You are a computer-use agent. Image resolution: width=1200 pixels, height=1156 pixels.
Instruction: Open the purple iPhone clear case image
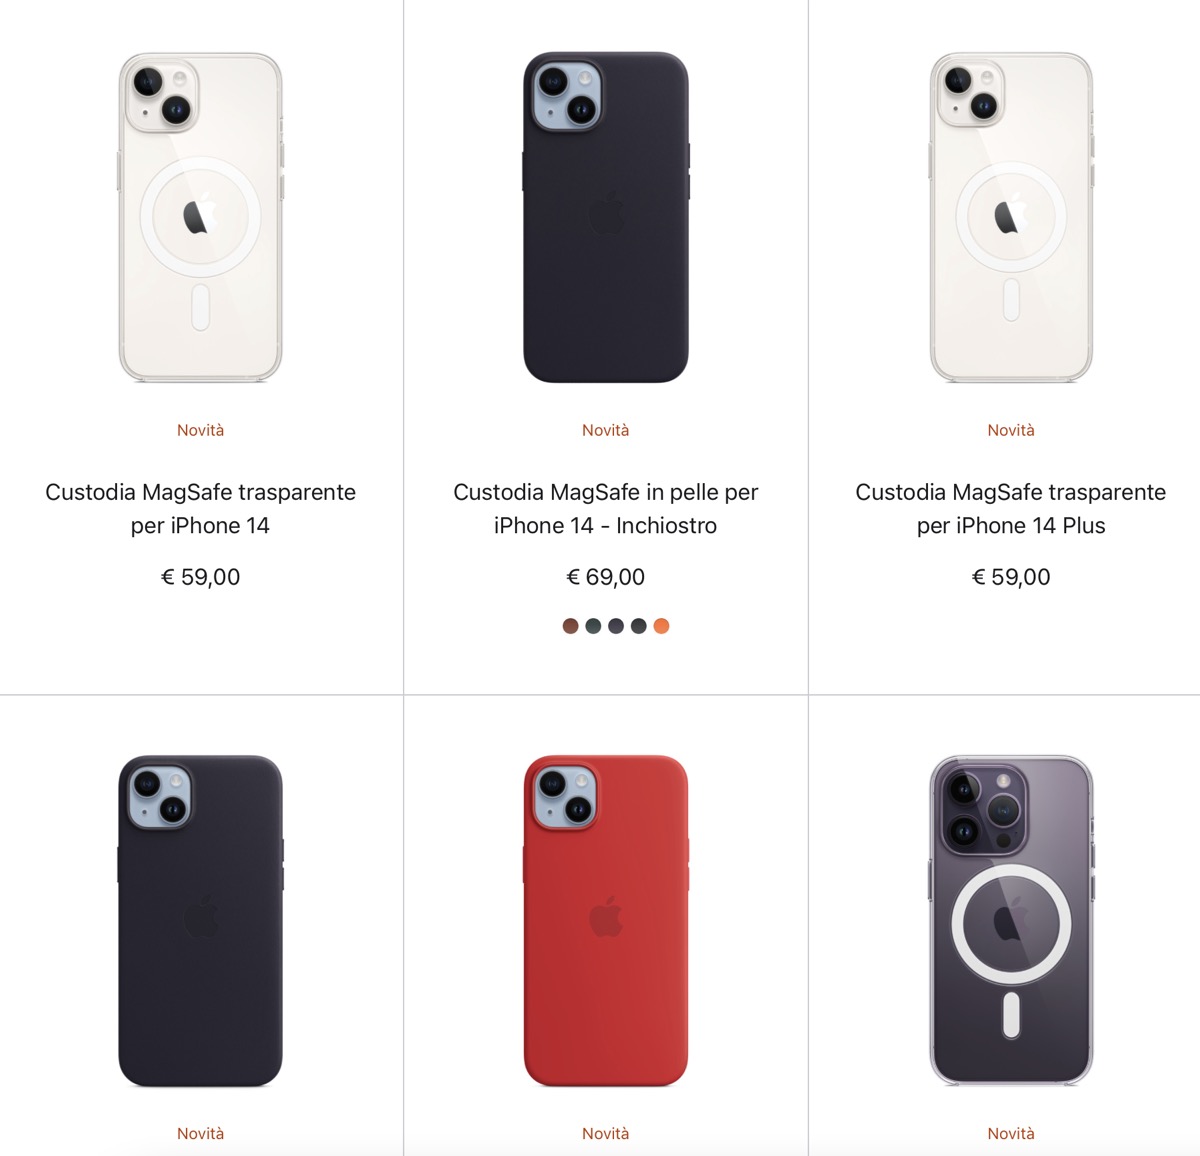1011,921
